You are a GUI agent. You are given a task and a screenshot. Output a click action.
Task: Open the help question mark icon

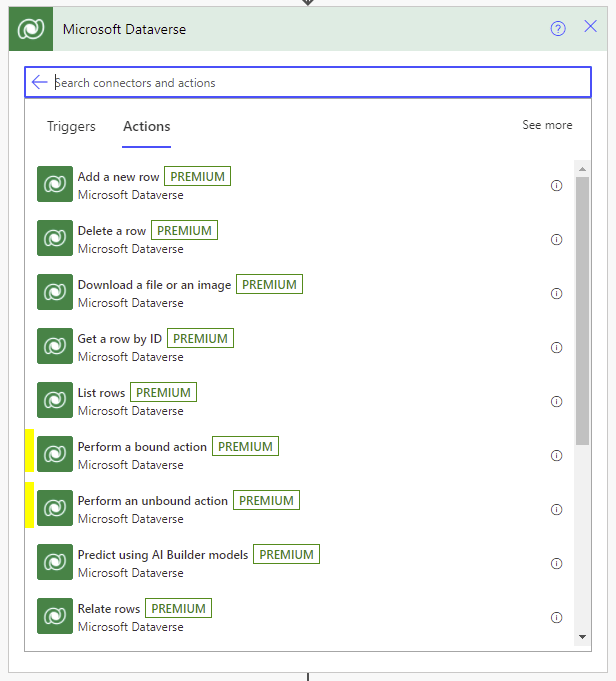pyautogui.click(x=558, y=29)
